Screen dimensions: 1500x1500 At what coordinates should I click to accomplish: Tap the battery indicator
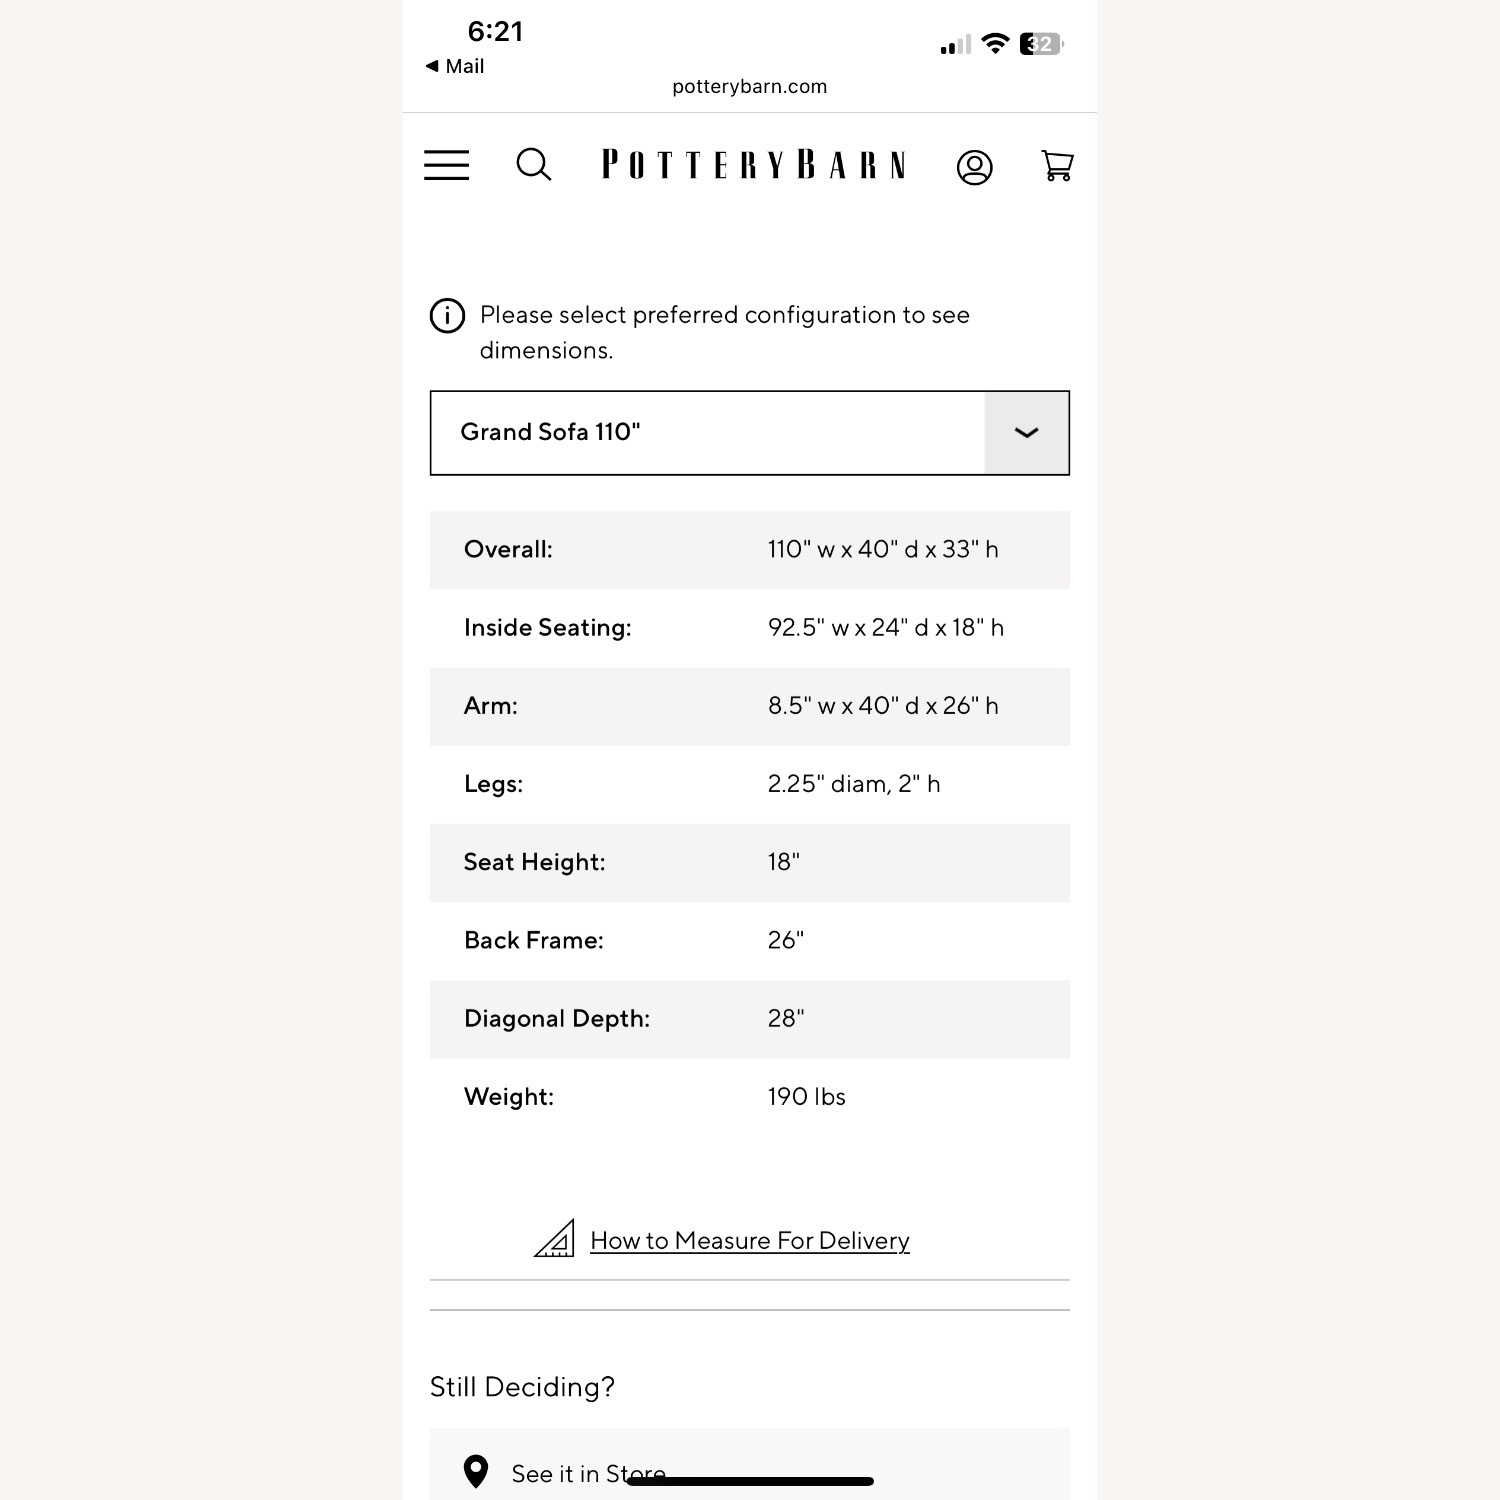1041,44
